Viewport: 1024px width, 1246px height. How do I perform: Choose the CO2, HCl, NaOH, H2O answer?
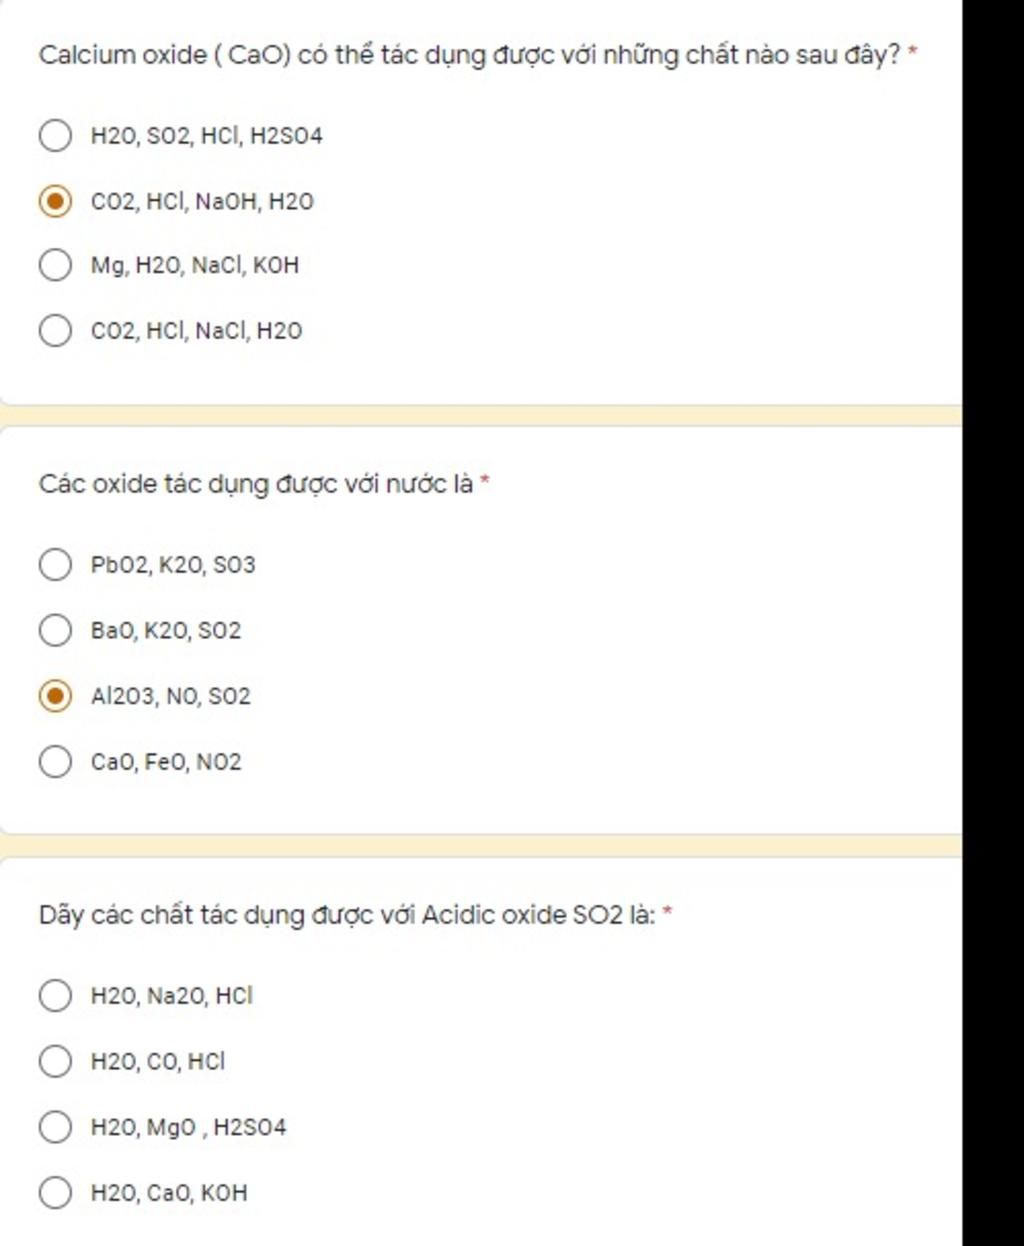55,201
